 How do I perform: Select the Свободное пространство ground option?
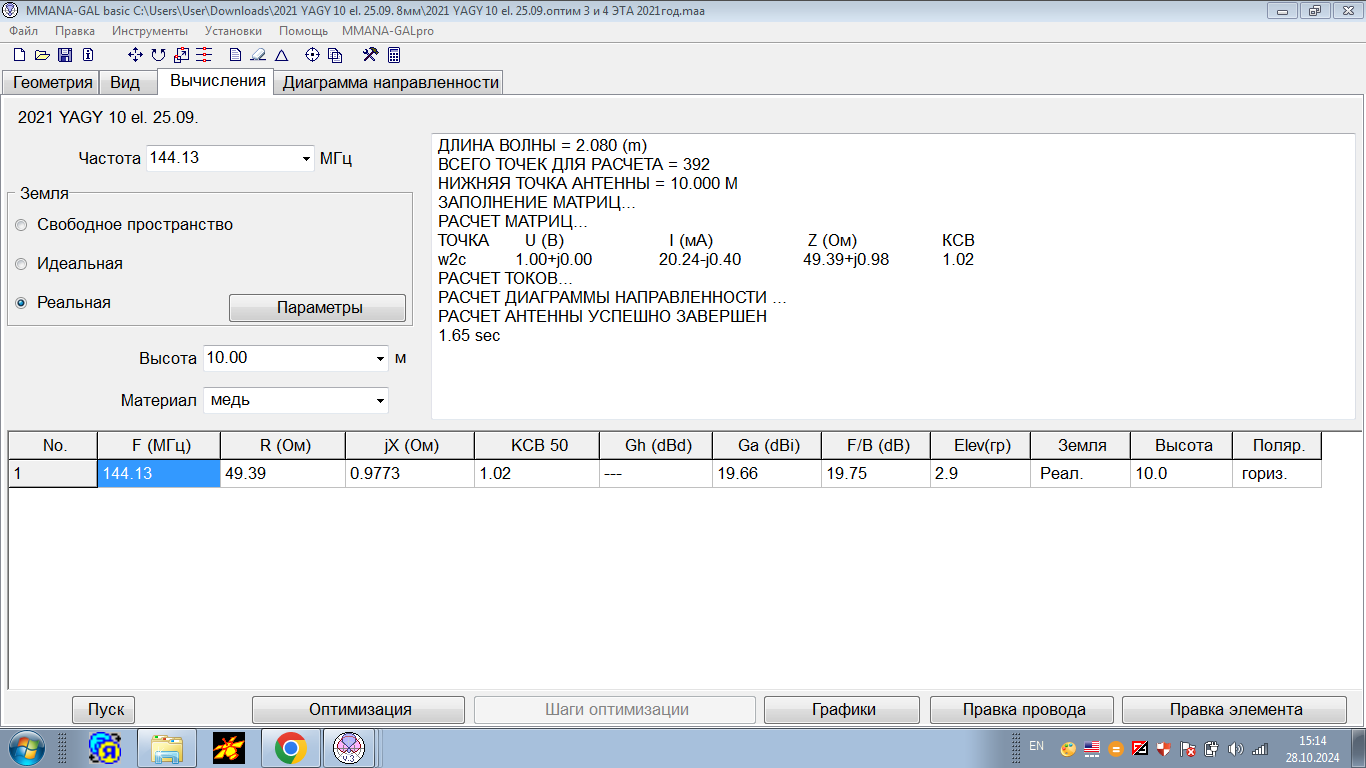click(x=22, y=225)
